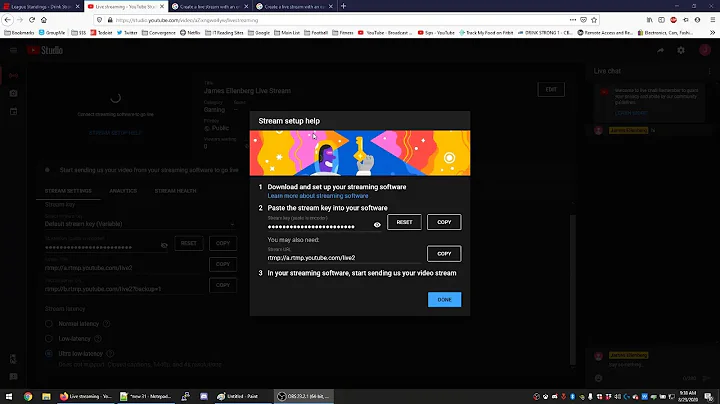Screen dimensions: 720x404
Task: Select the Ultra low-latency radio button
Action: (x=49, y=354)
